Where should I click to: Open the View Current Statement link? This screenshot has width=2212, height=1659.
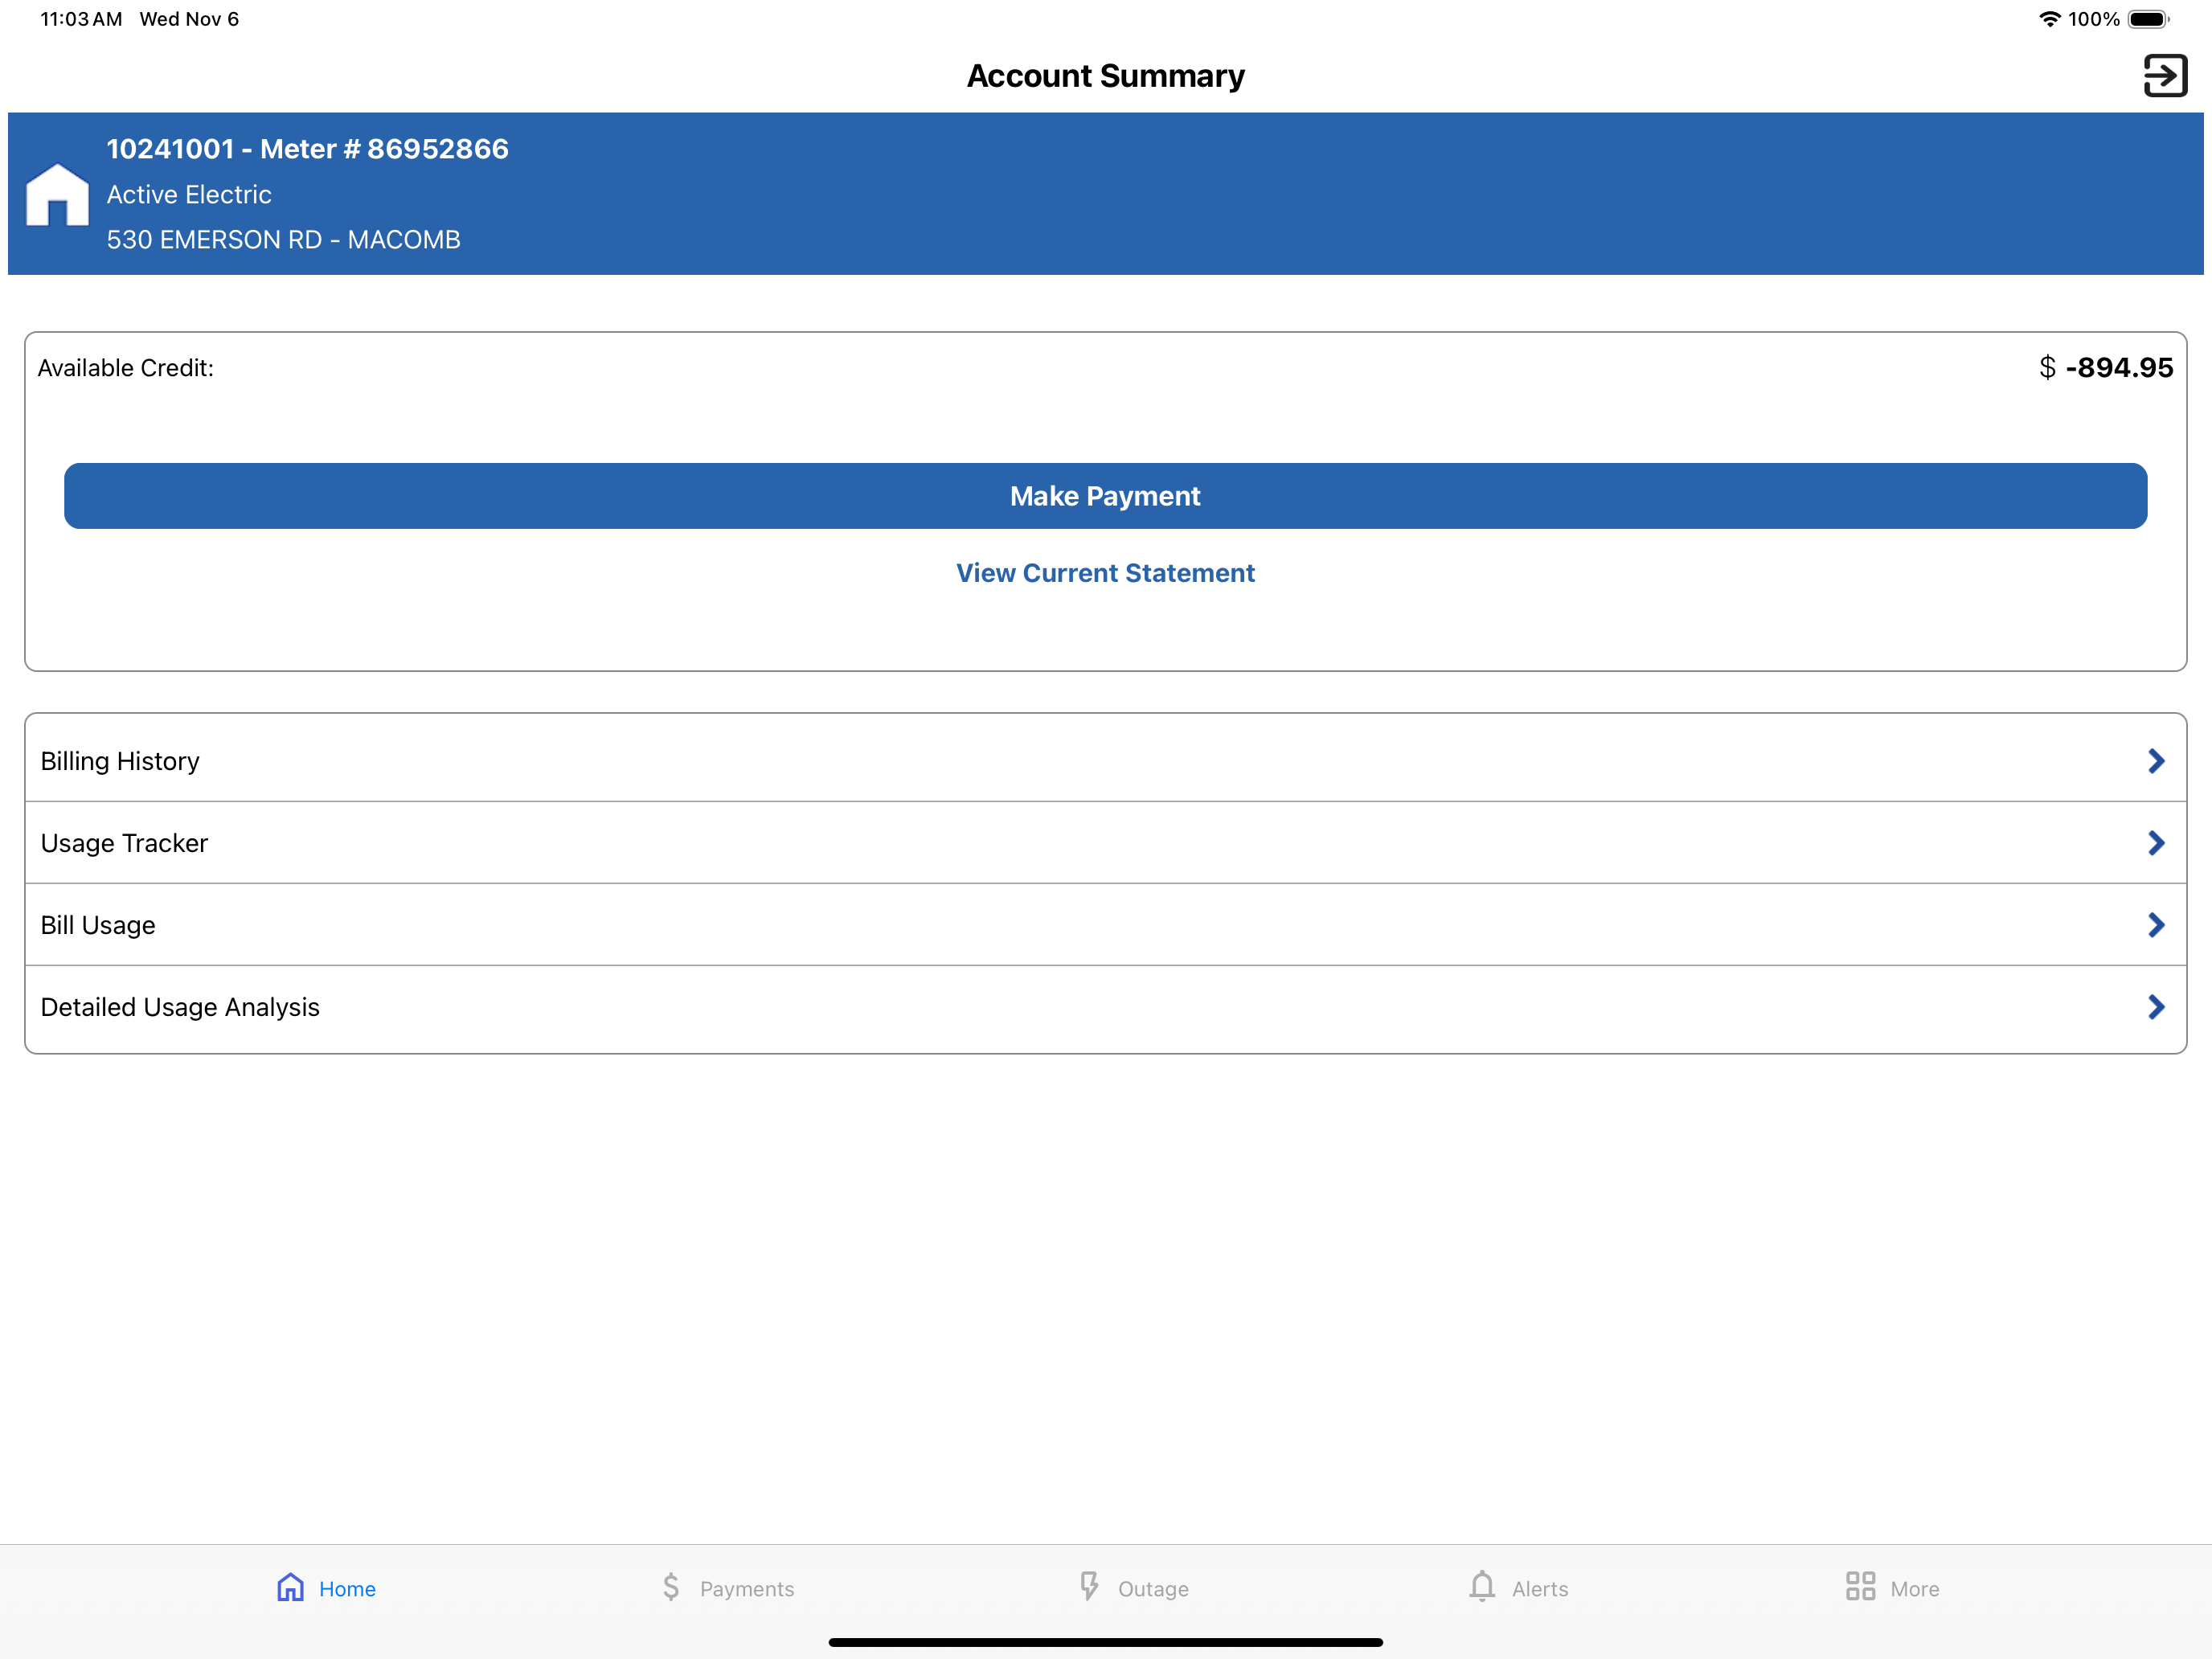(x=1105, y=573)
